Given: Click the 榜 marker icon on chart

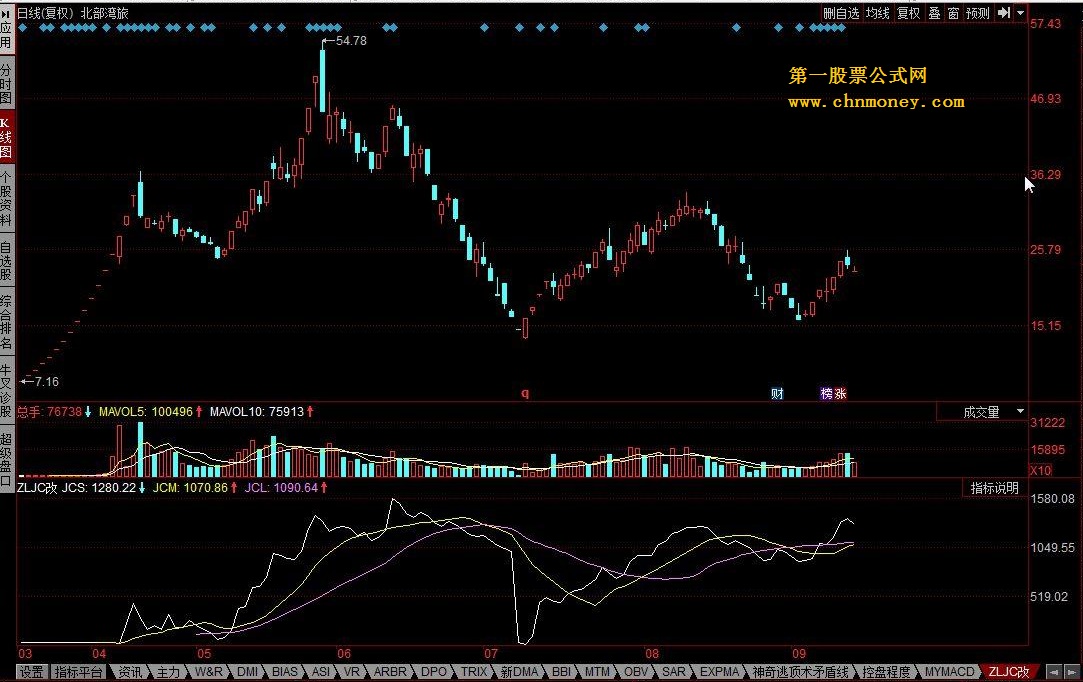Looking at the screenshot, I should tap(827, 394).
